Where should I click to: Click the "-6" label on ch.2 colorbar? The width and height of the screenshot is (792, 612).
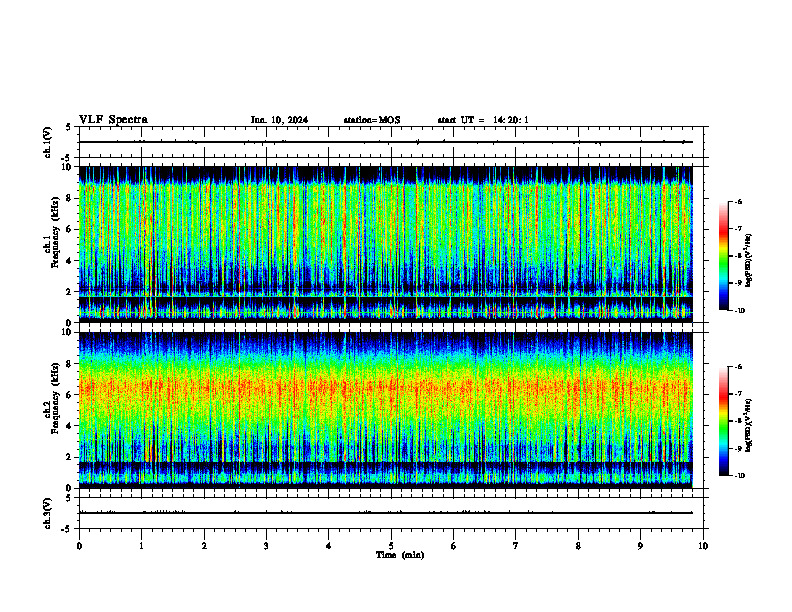(738, 367)
